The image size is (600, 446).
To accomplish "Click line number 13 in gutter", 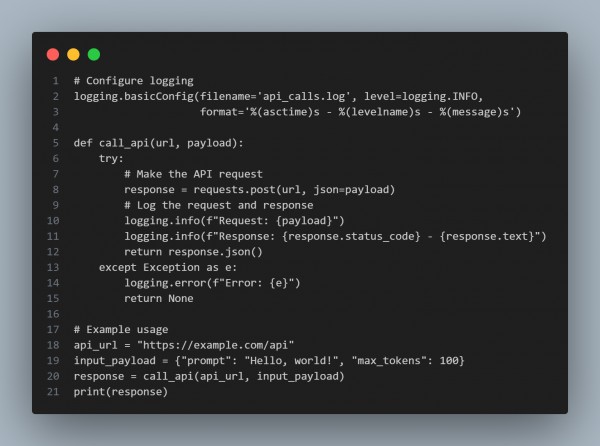I will pyautogui.click(x=53, y=267).
